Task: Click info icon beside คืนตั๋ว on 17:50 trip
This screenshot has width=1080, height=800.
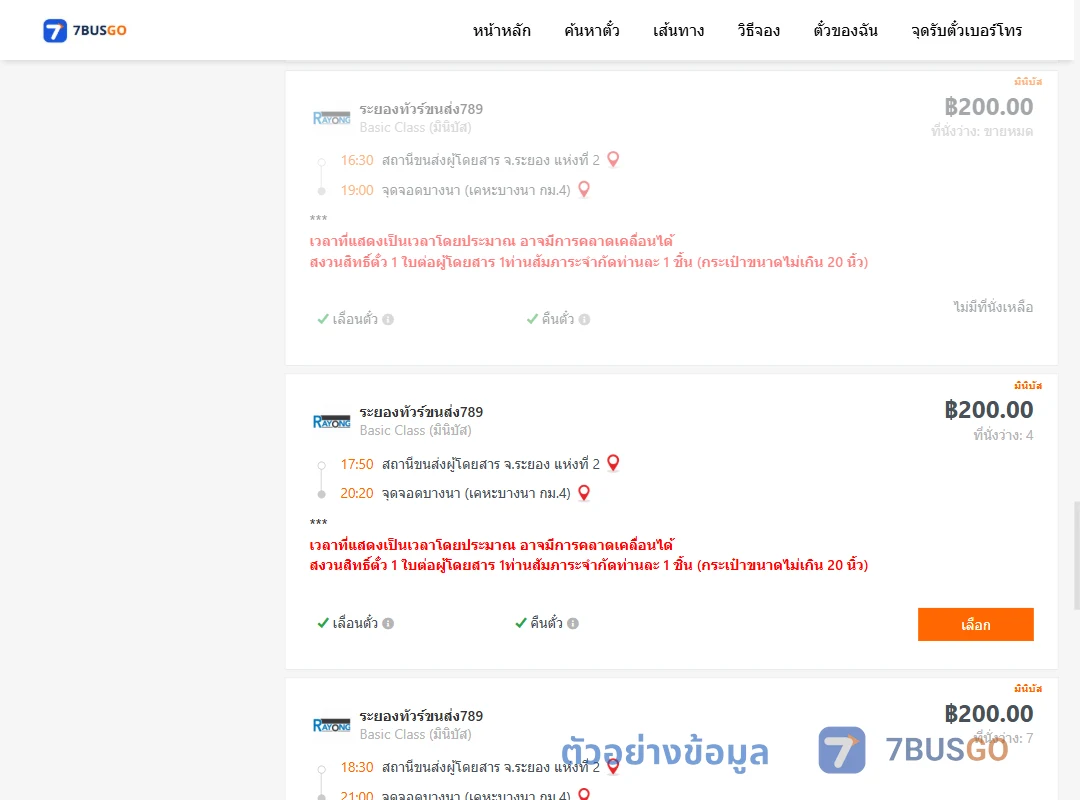Action: pos(573,623)
